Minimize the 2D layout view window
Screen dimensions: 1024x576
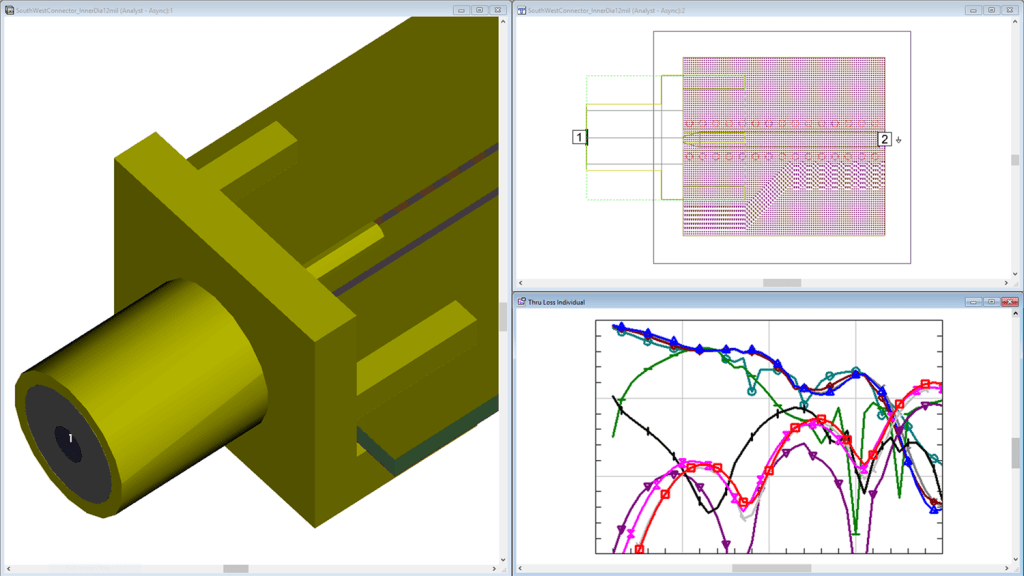pos(973,10)
